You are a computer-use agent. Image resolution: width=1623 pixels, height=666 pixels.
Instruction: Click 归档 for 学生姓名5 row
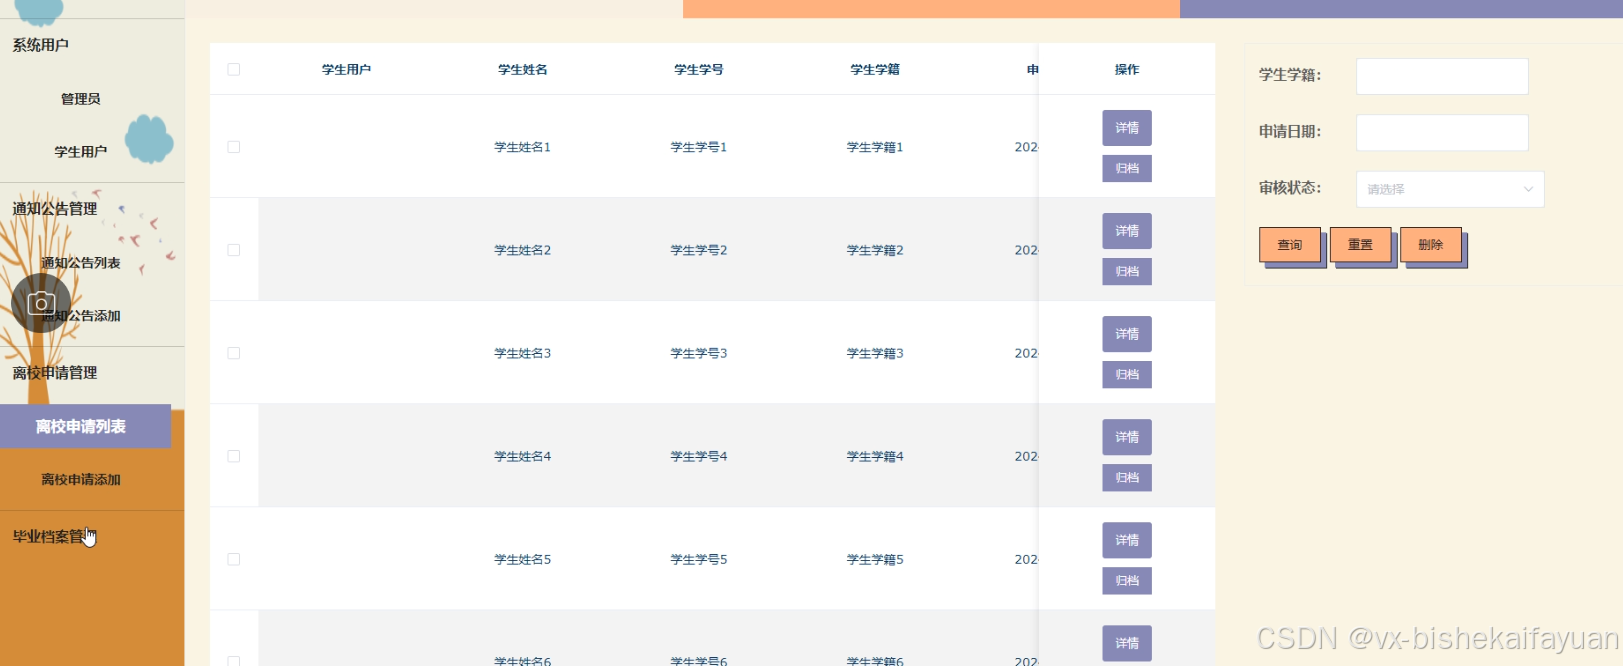(1127, 581)
